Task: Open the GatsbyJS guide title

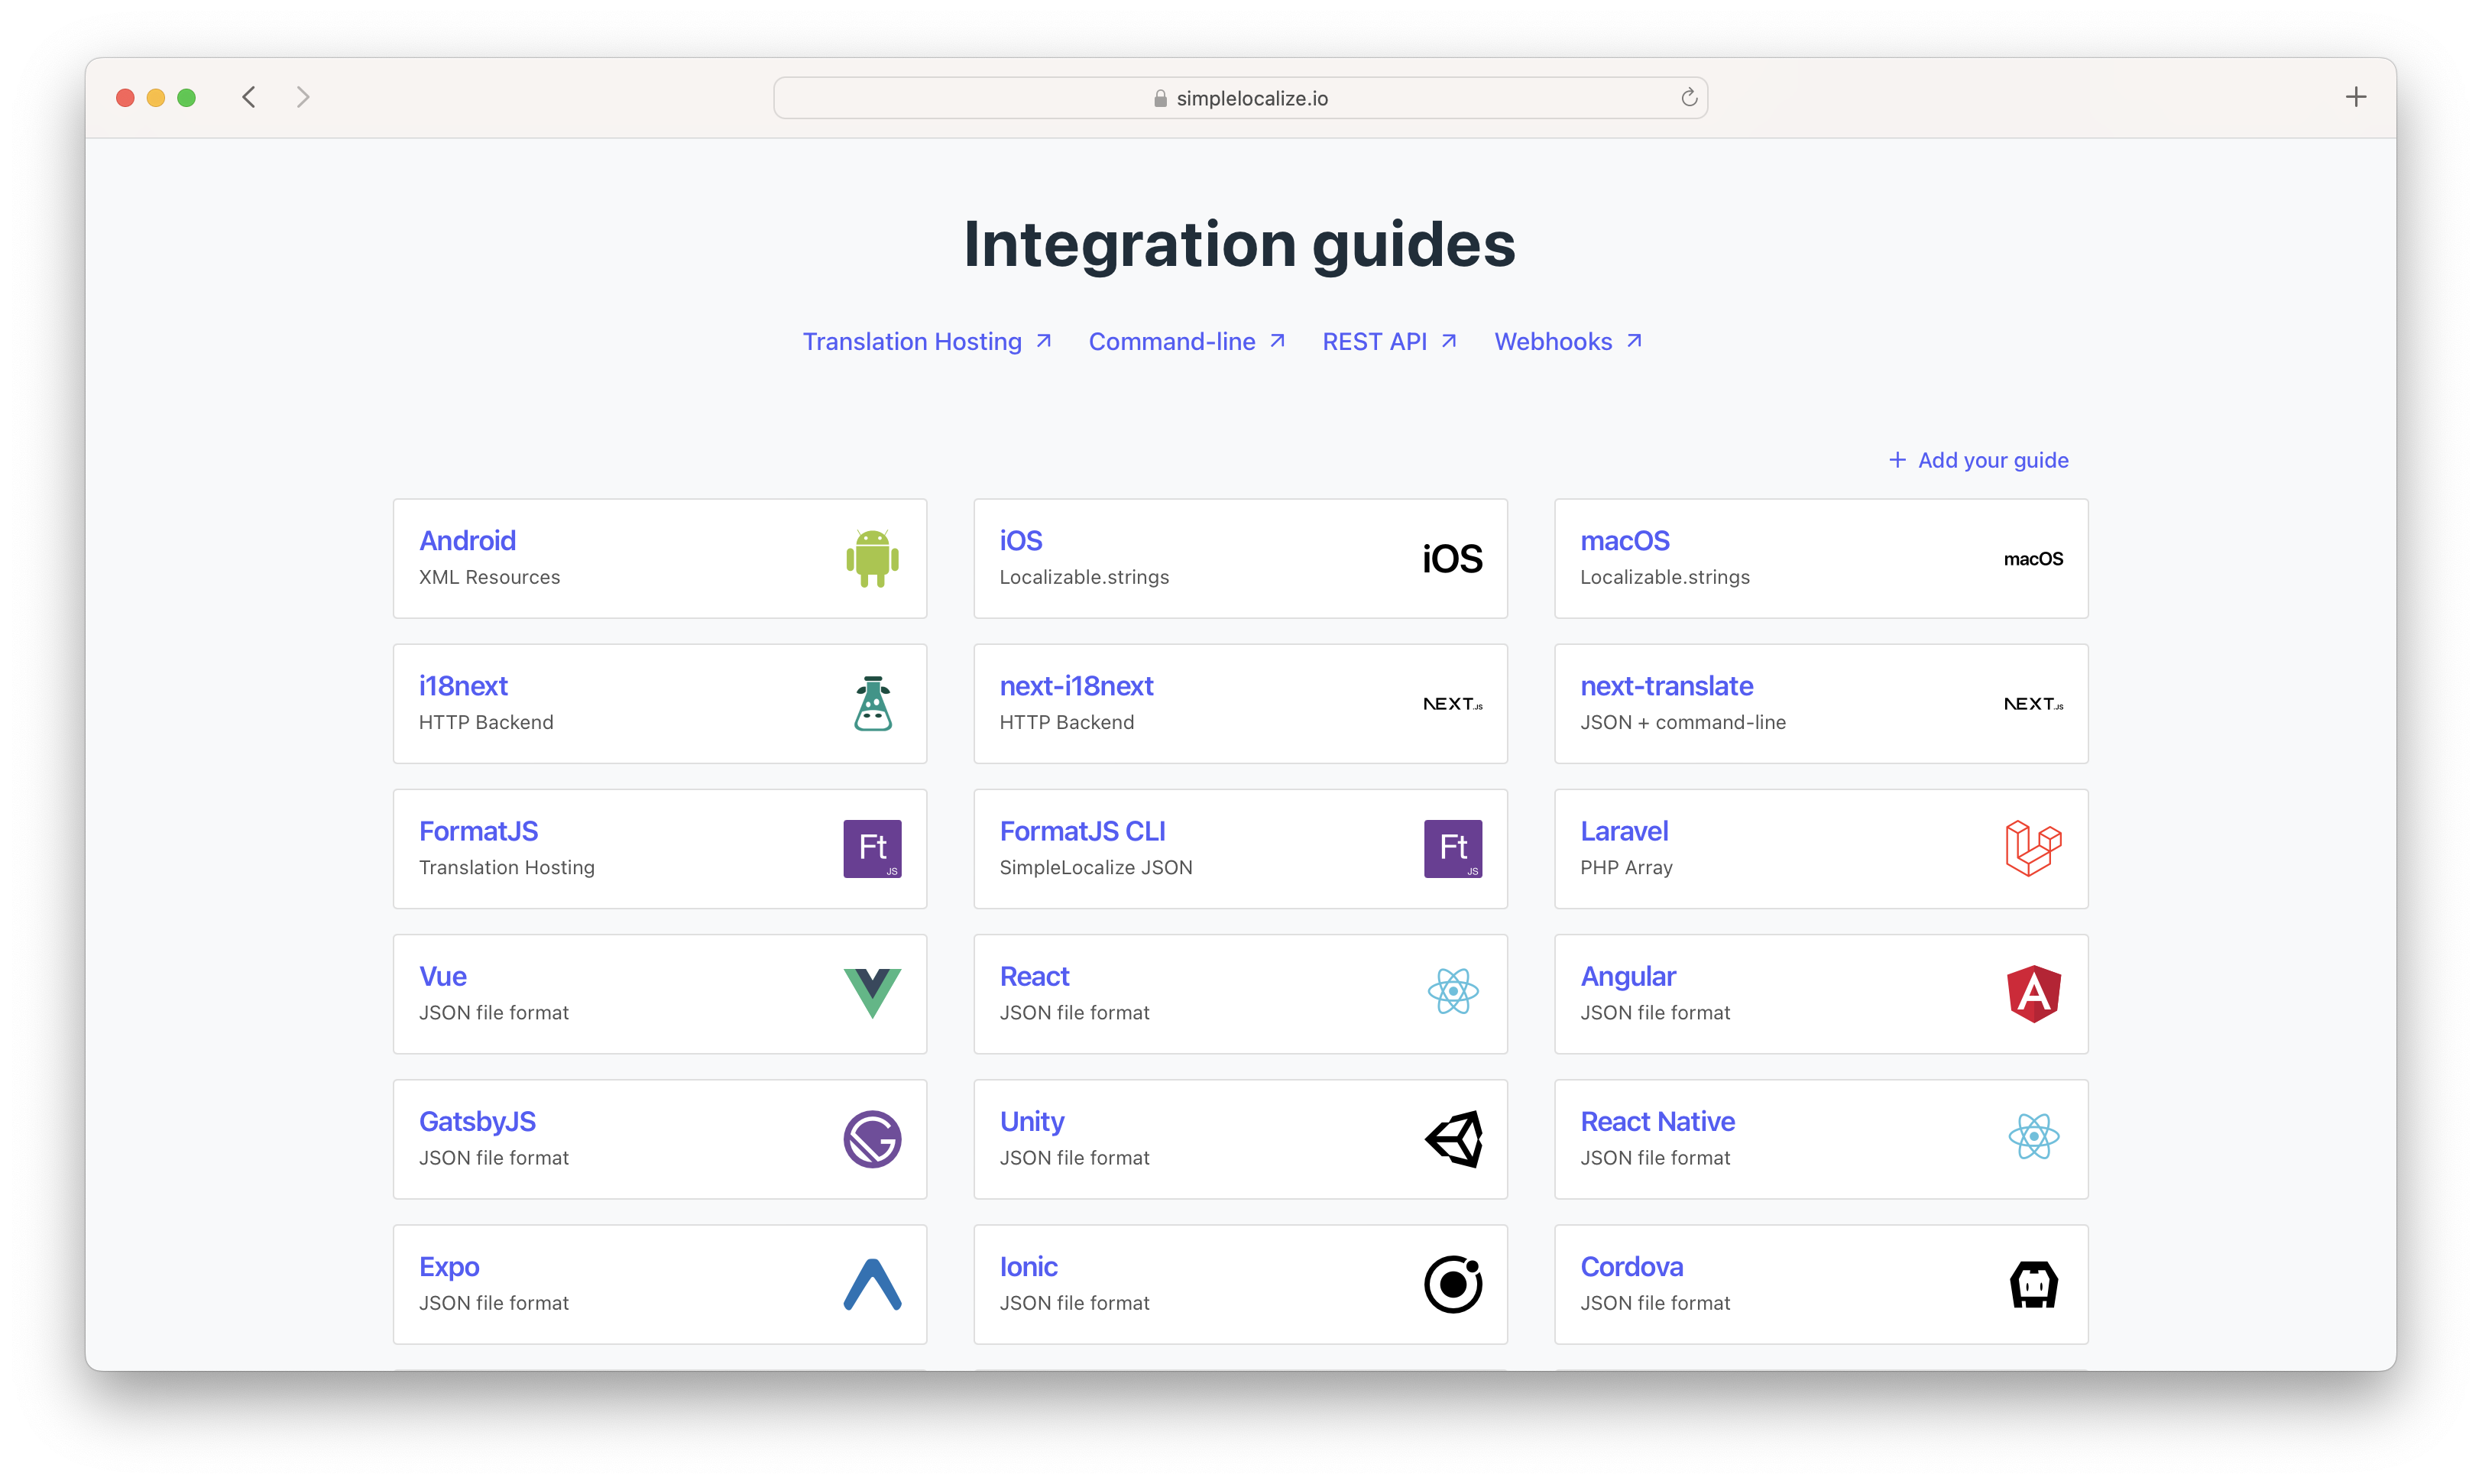Action: click(477, 1121)
